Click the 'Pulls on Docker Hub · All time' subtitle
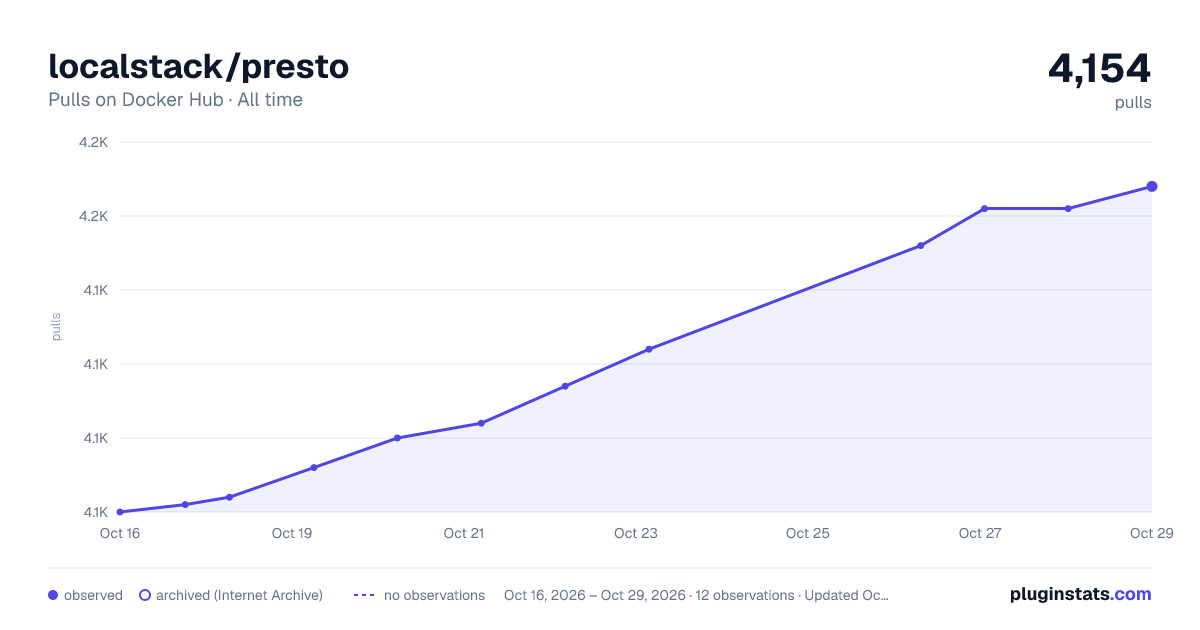 [175, 100]
